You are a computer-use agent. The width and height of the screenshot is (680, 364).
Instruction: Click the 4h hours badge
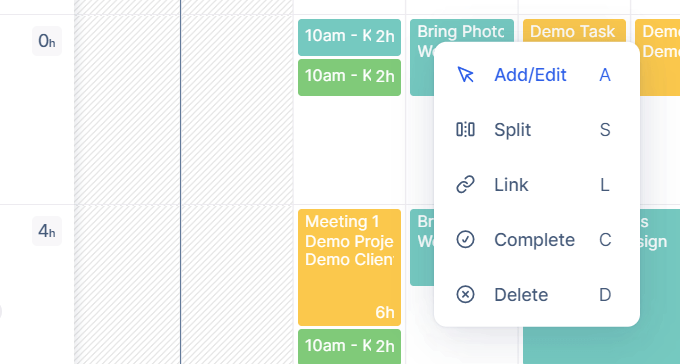[47, 231]
